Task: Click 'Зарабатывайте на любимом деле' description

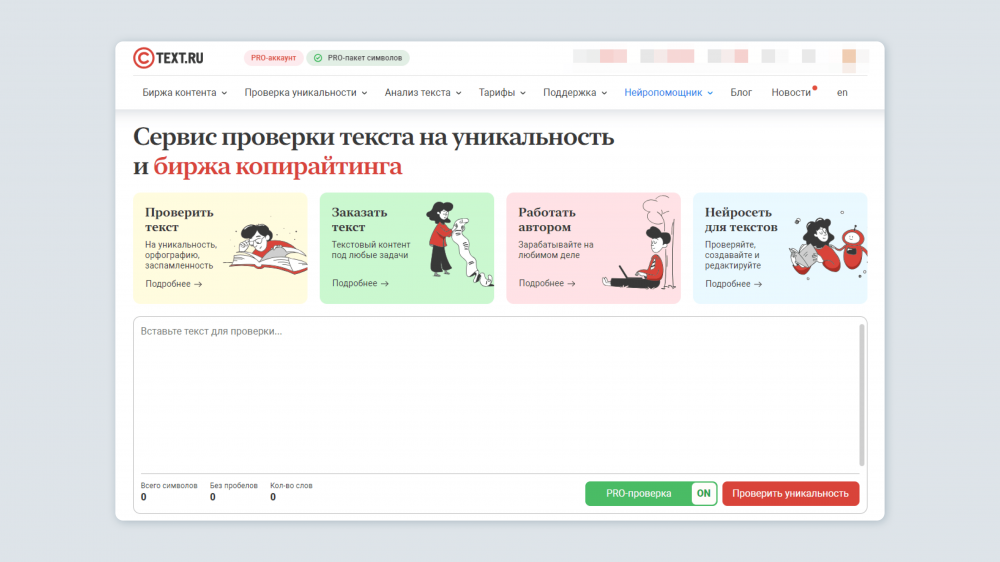Action: click(555, 249)
